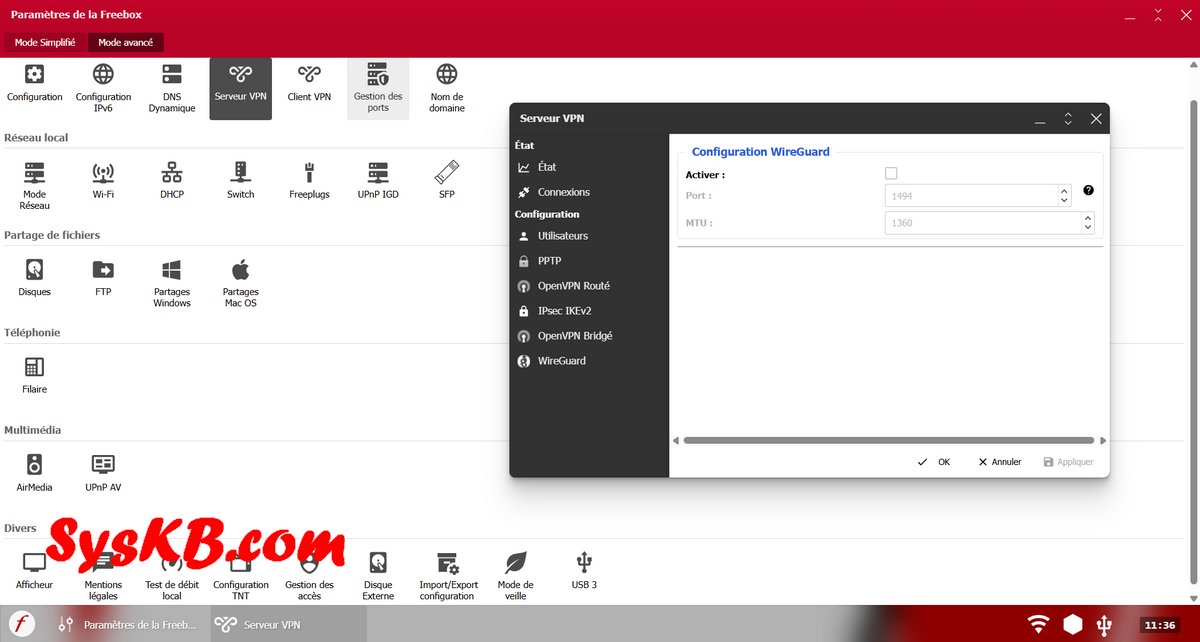The image size is (1200, 642).
Task: Close the Serveur VPN dialog
Action: click(x=1096, y=118)
